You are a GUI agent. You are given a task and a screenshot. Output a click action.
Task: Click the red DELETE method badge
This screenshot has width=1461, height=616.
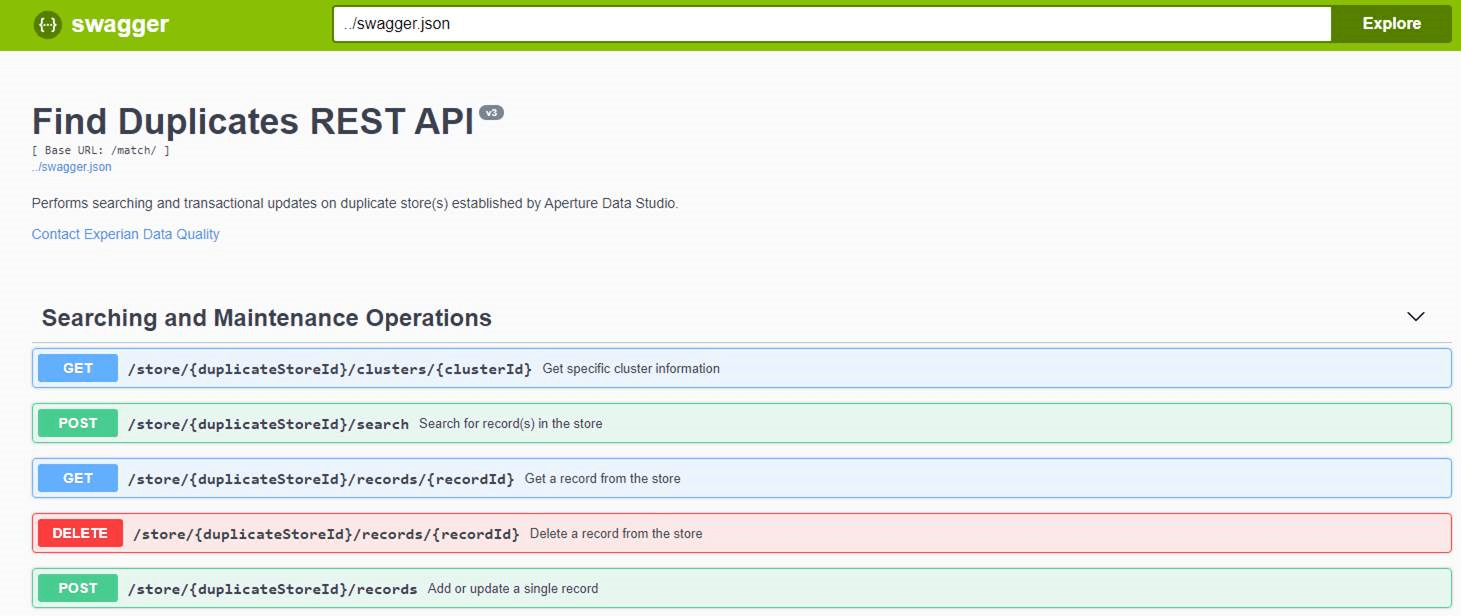pyautogui.click(x=80, y=533)
